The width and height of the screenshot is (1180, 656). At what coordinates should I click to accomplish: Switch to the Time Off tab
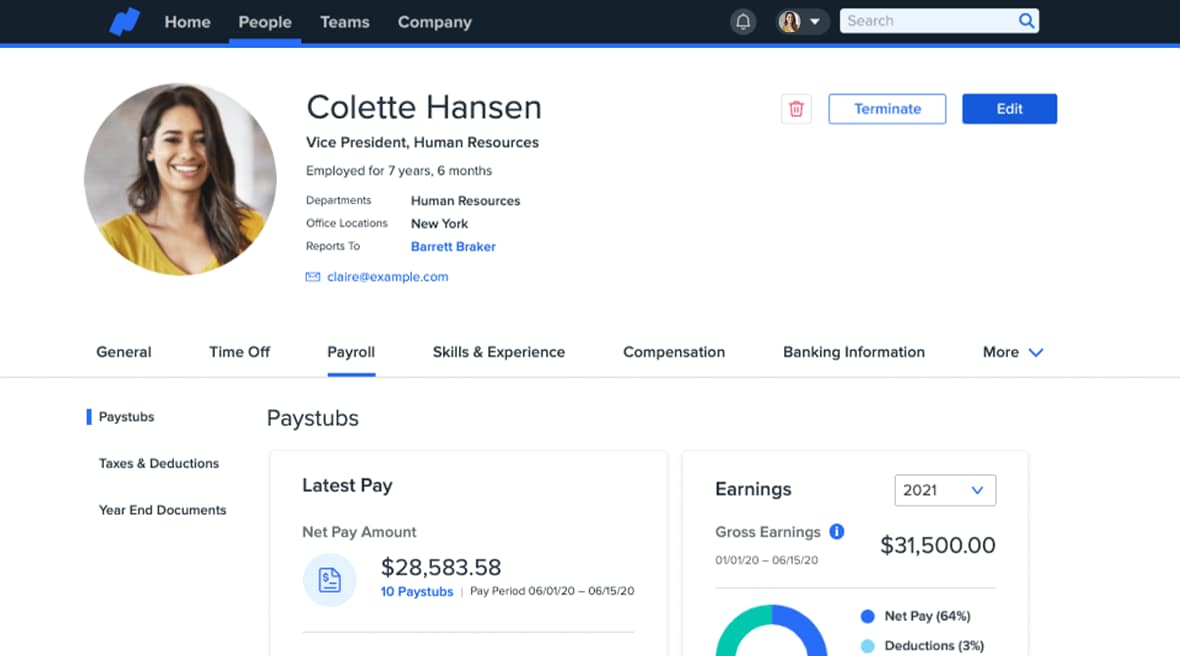point(239,352)
